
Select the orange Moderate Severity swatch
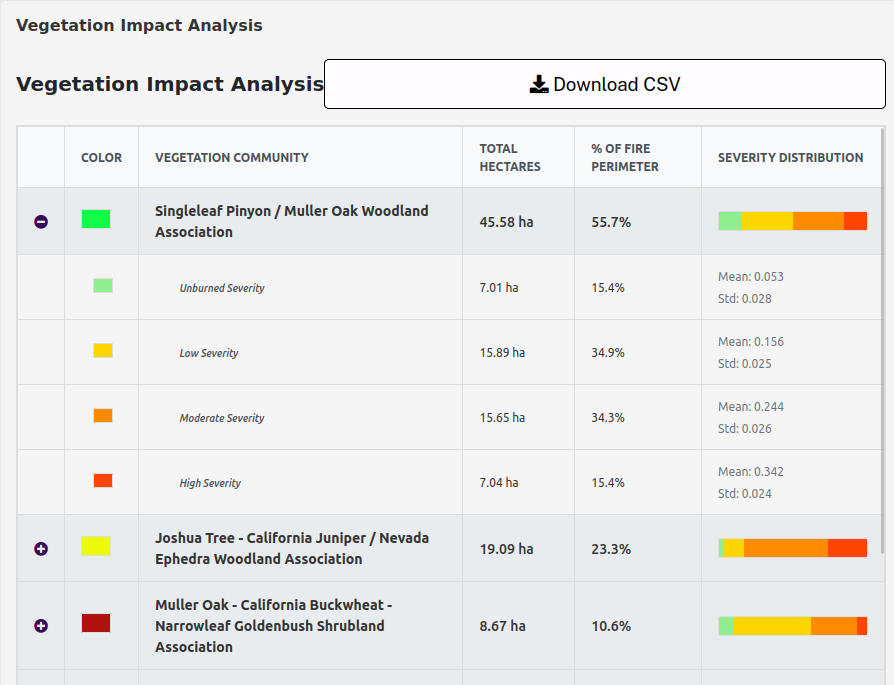(103, 416)
